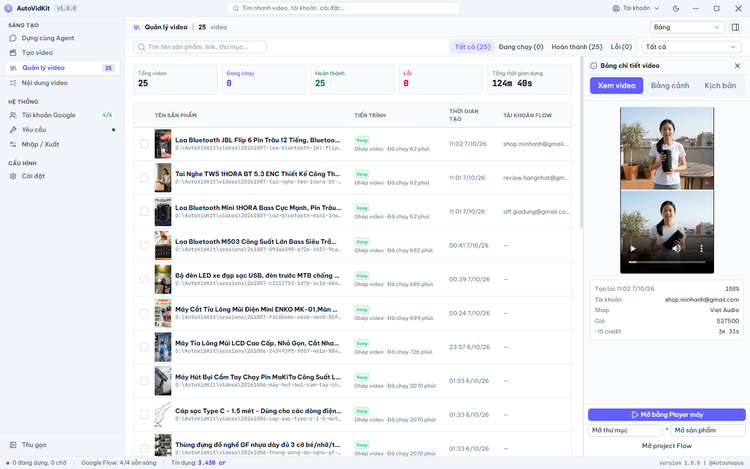Click Mở sản phẩm button
Image resolution: width=750 pixels, height=469 pixels.
pos(708,430)
